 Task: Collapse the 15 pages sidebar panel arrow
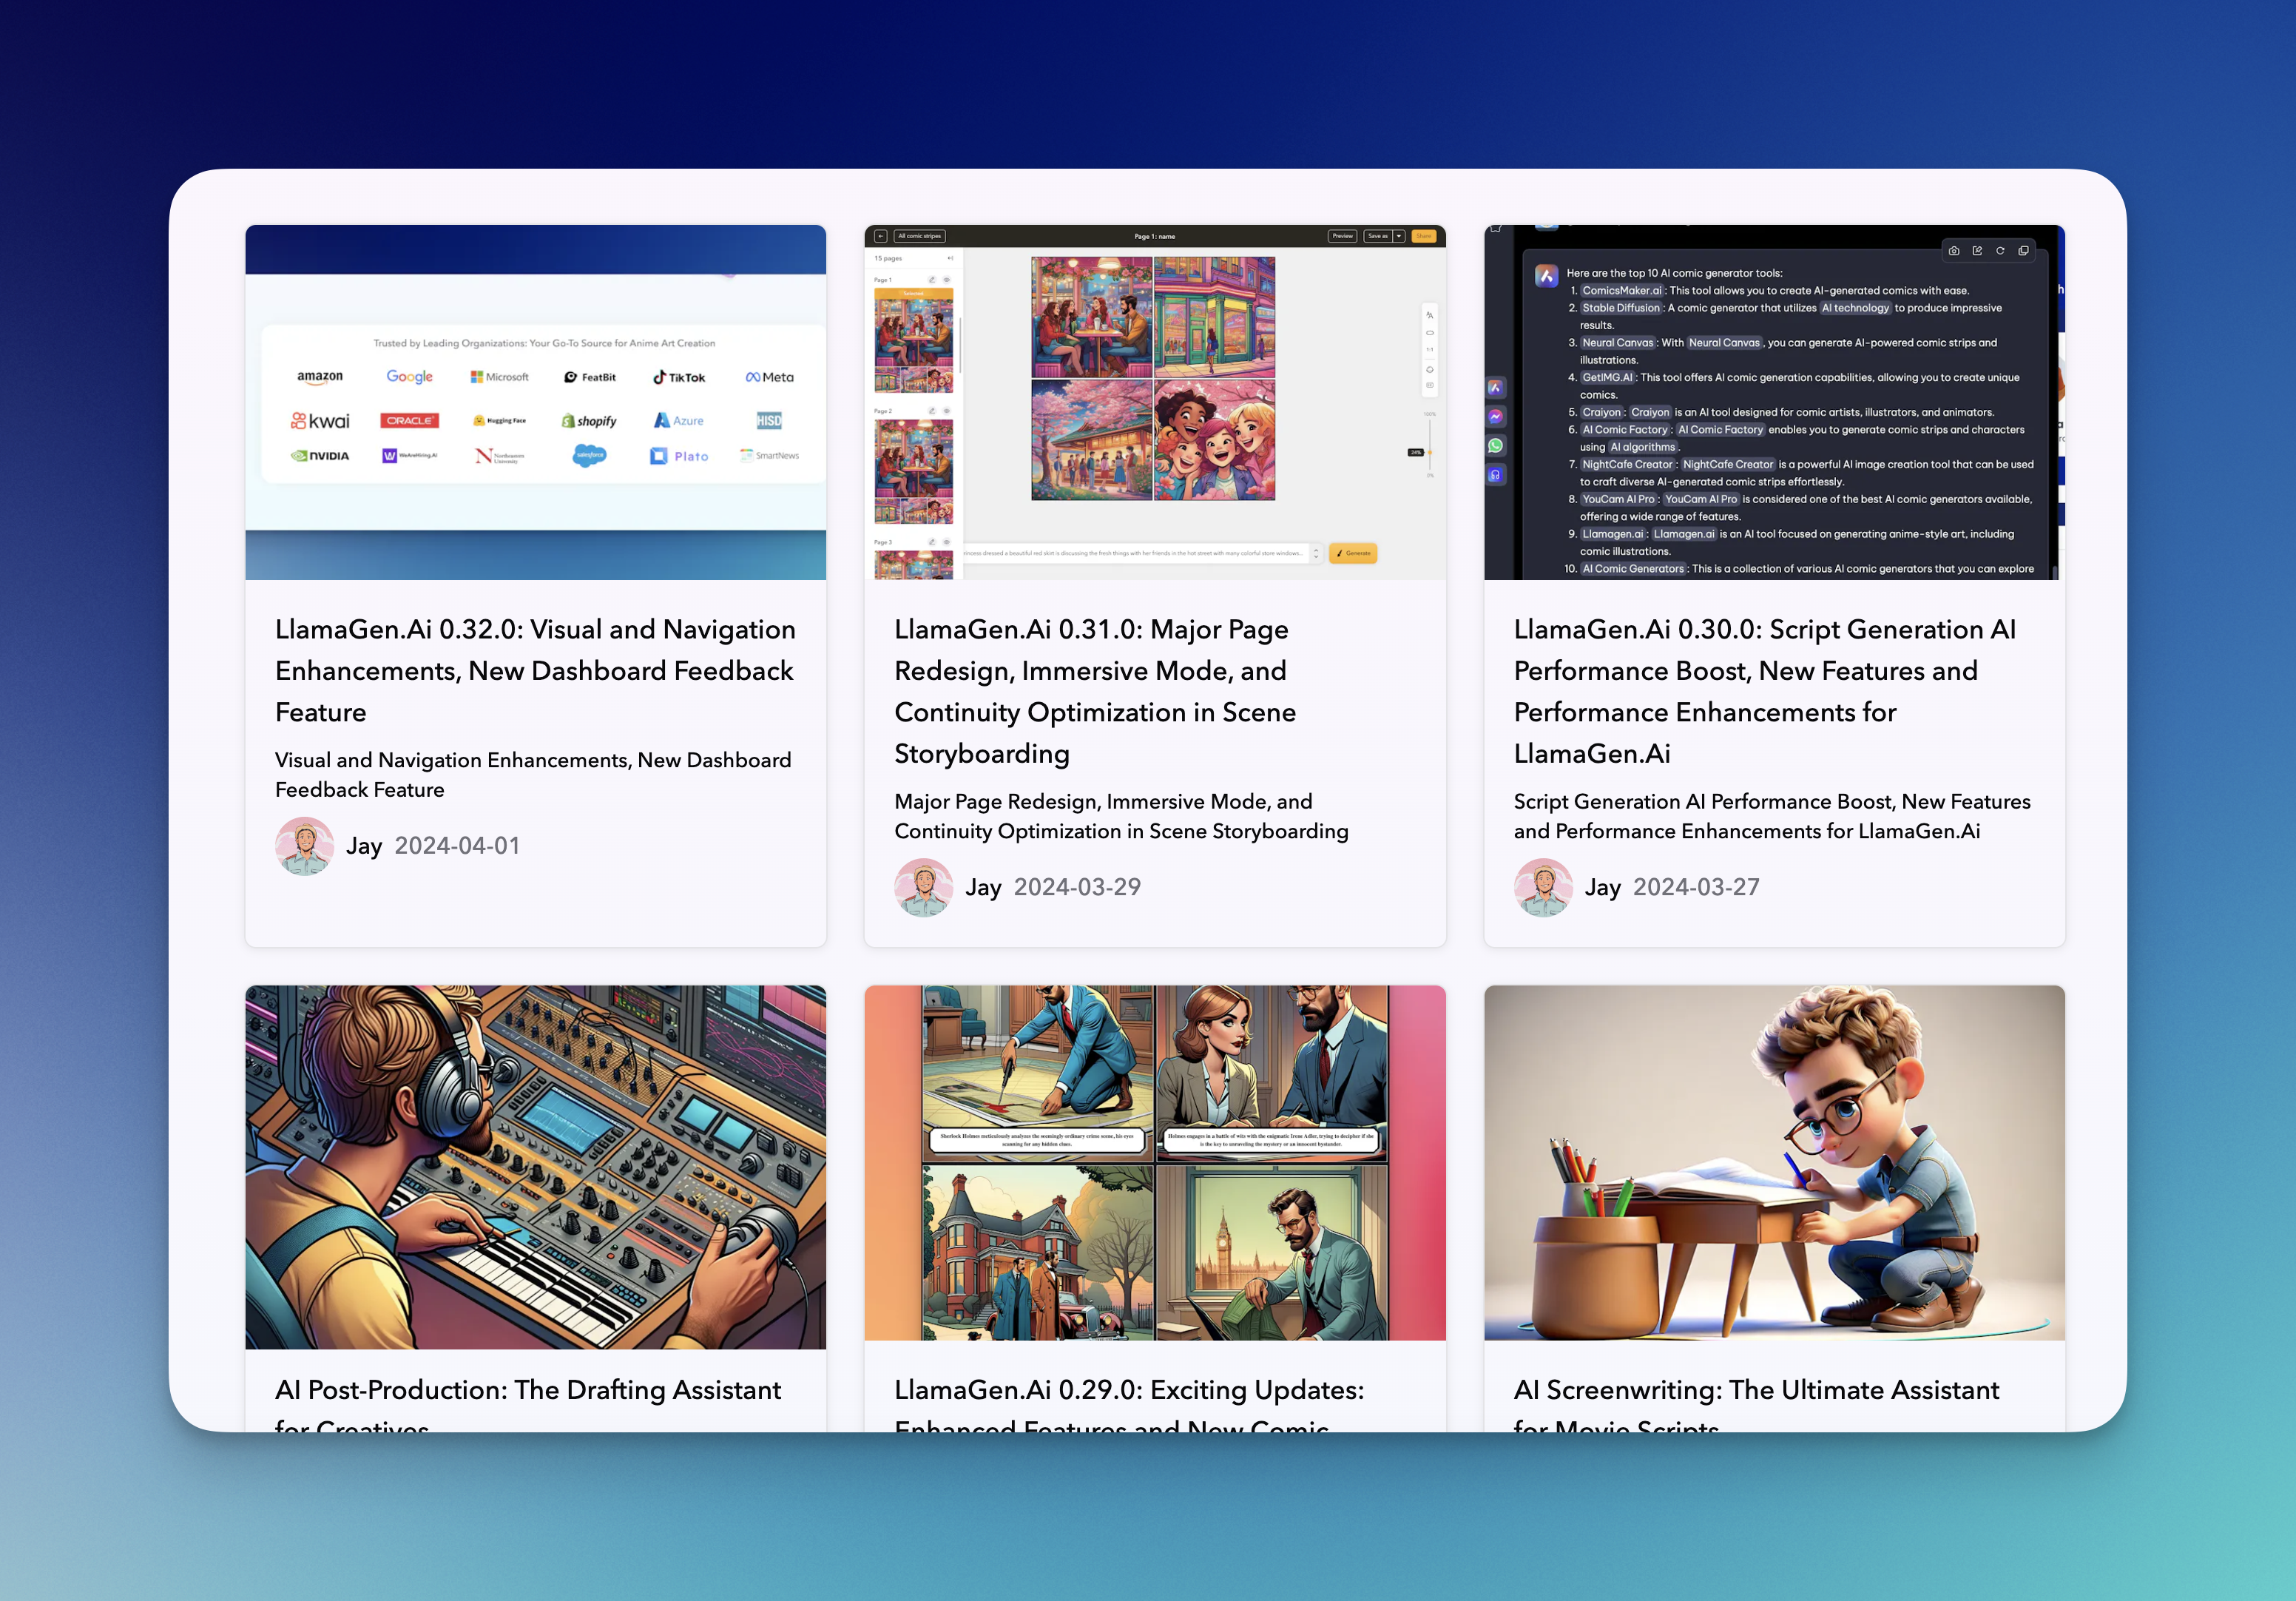(x=949, y=259)
